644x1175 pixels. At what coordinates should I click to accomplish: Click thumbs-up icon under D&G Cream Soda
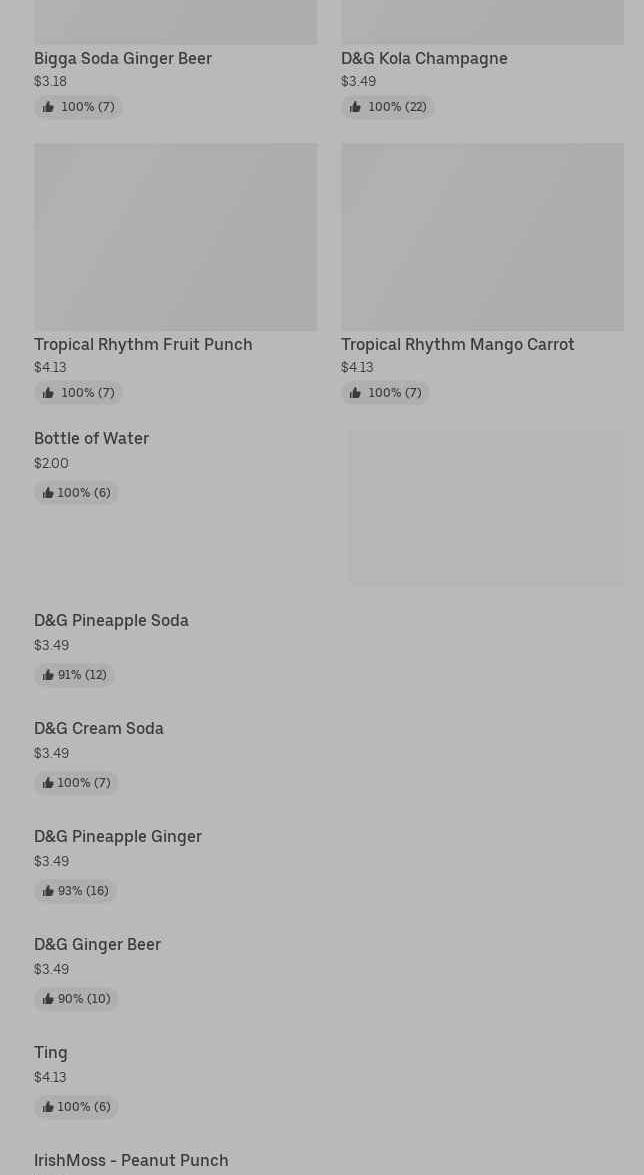click(48, 783)
